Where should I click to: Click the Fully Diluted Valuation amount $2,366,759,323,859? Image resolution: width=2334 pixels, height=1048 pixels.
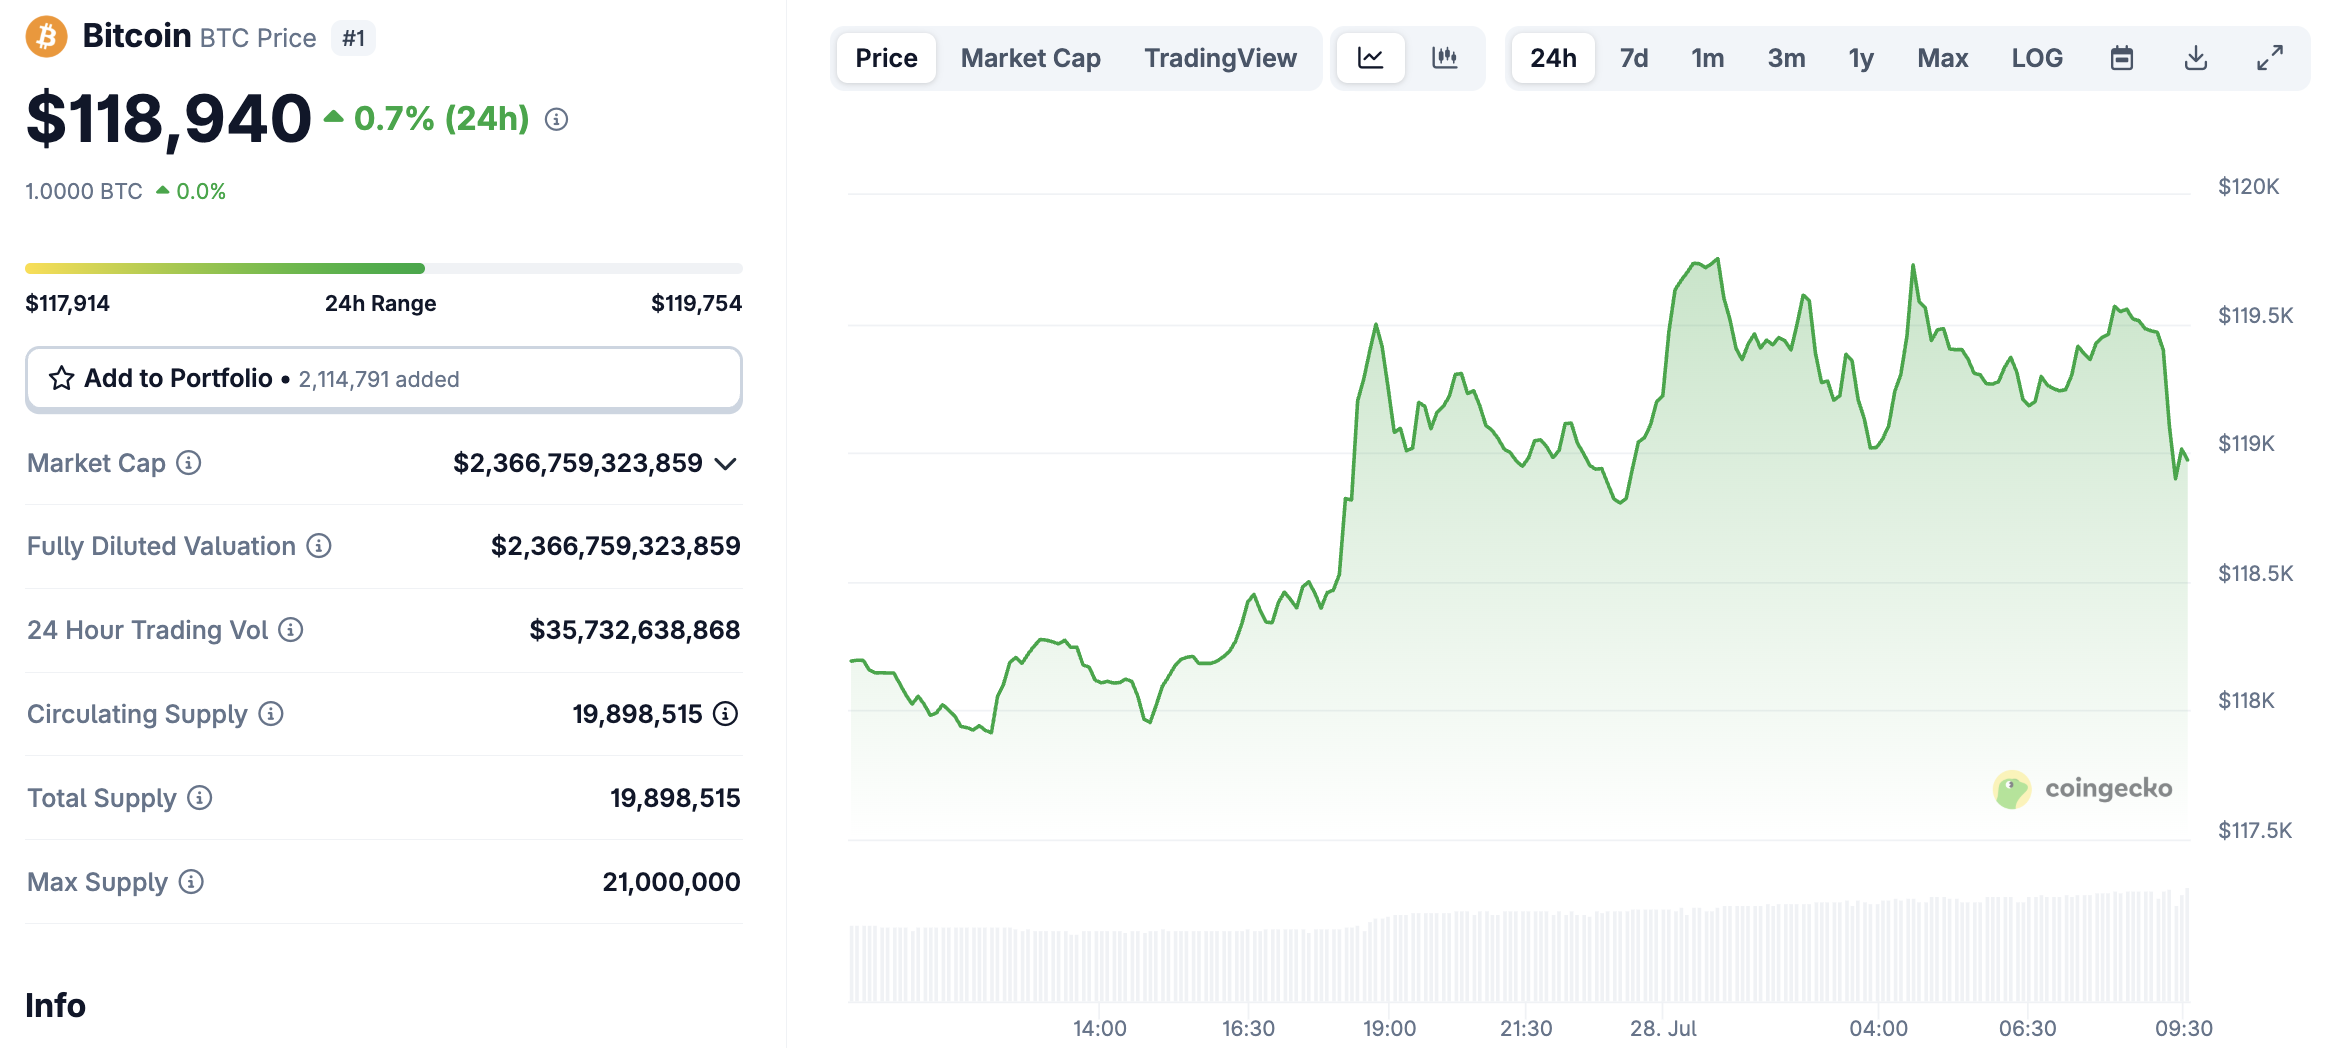[615, 546]
